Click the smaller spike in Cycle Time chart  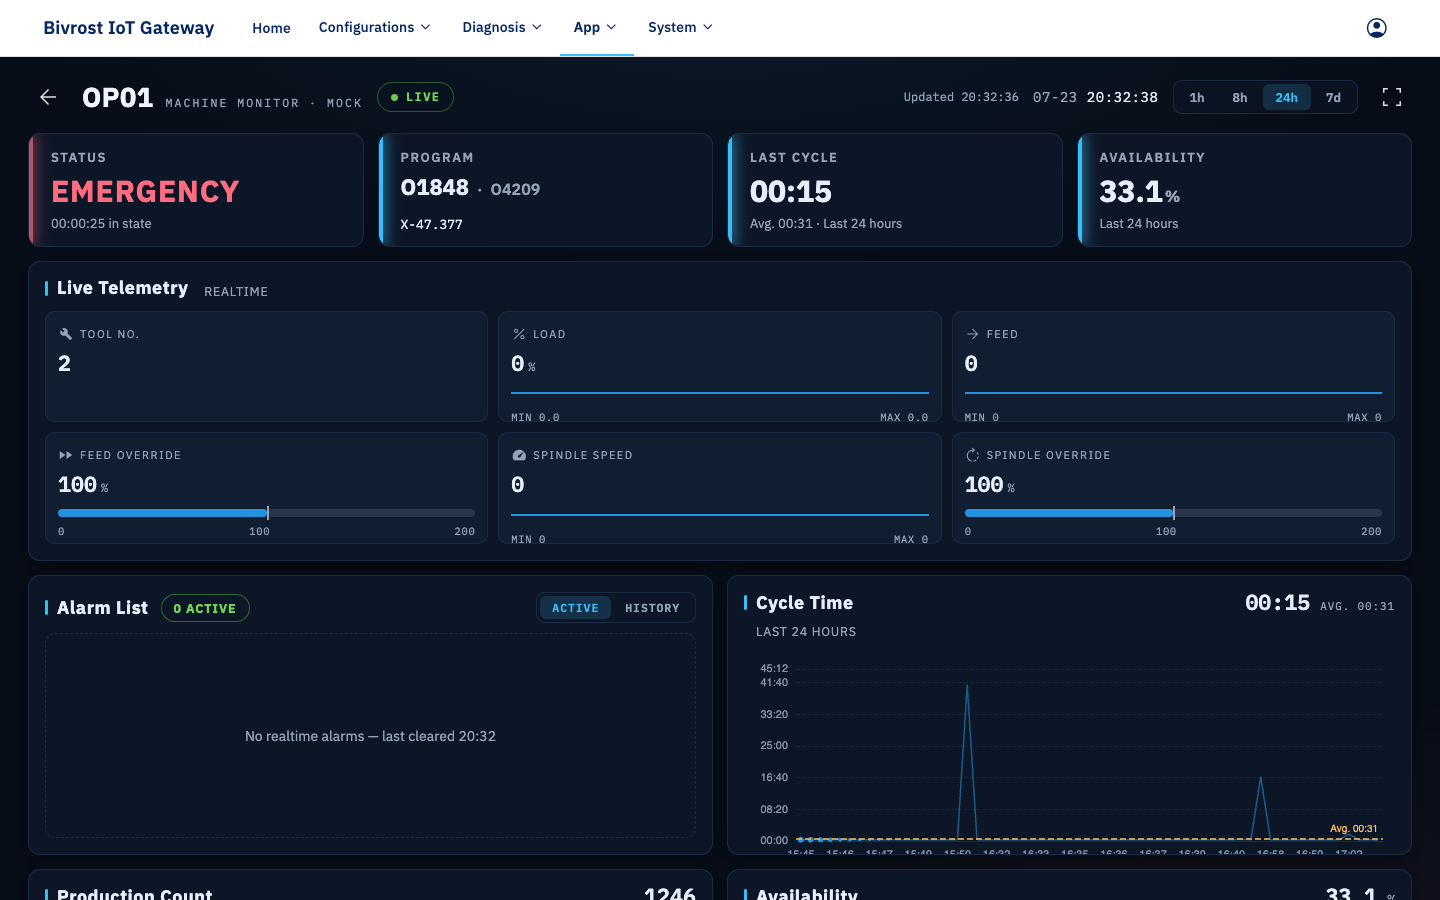point(1261,779)
